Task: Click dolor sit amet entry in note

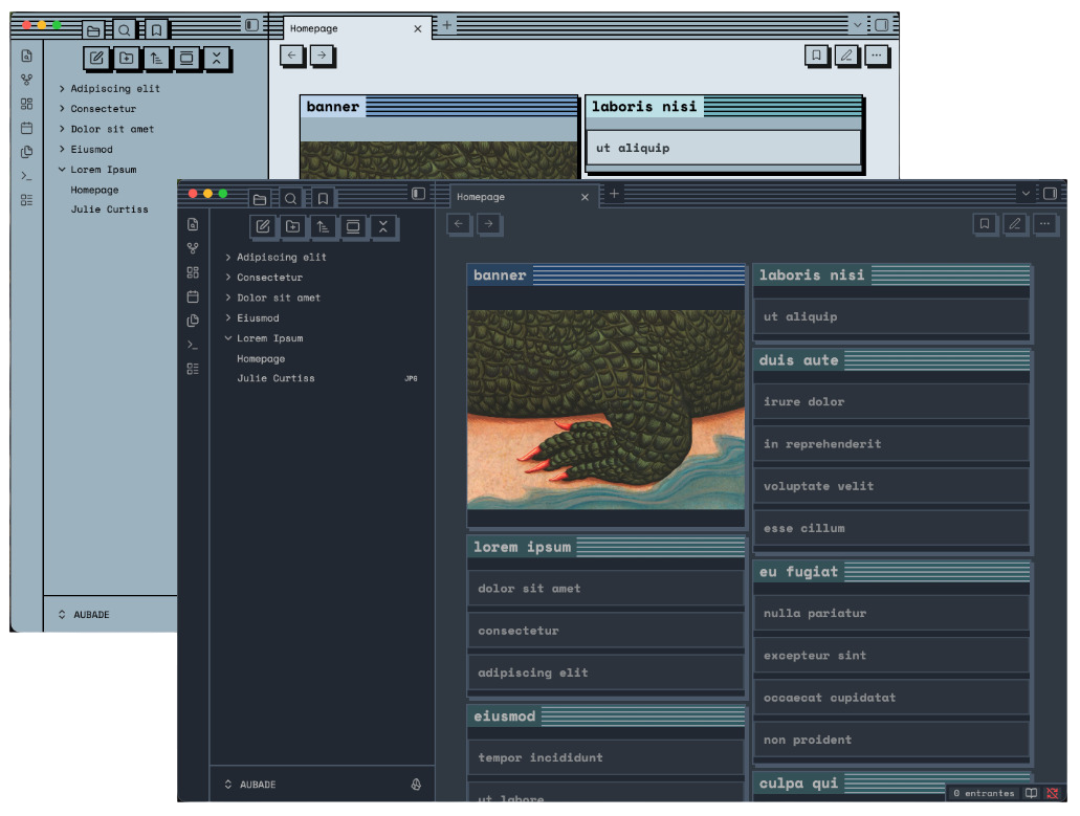Action: click(x=605, y=589)
